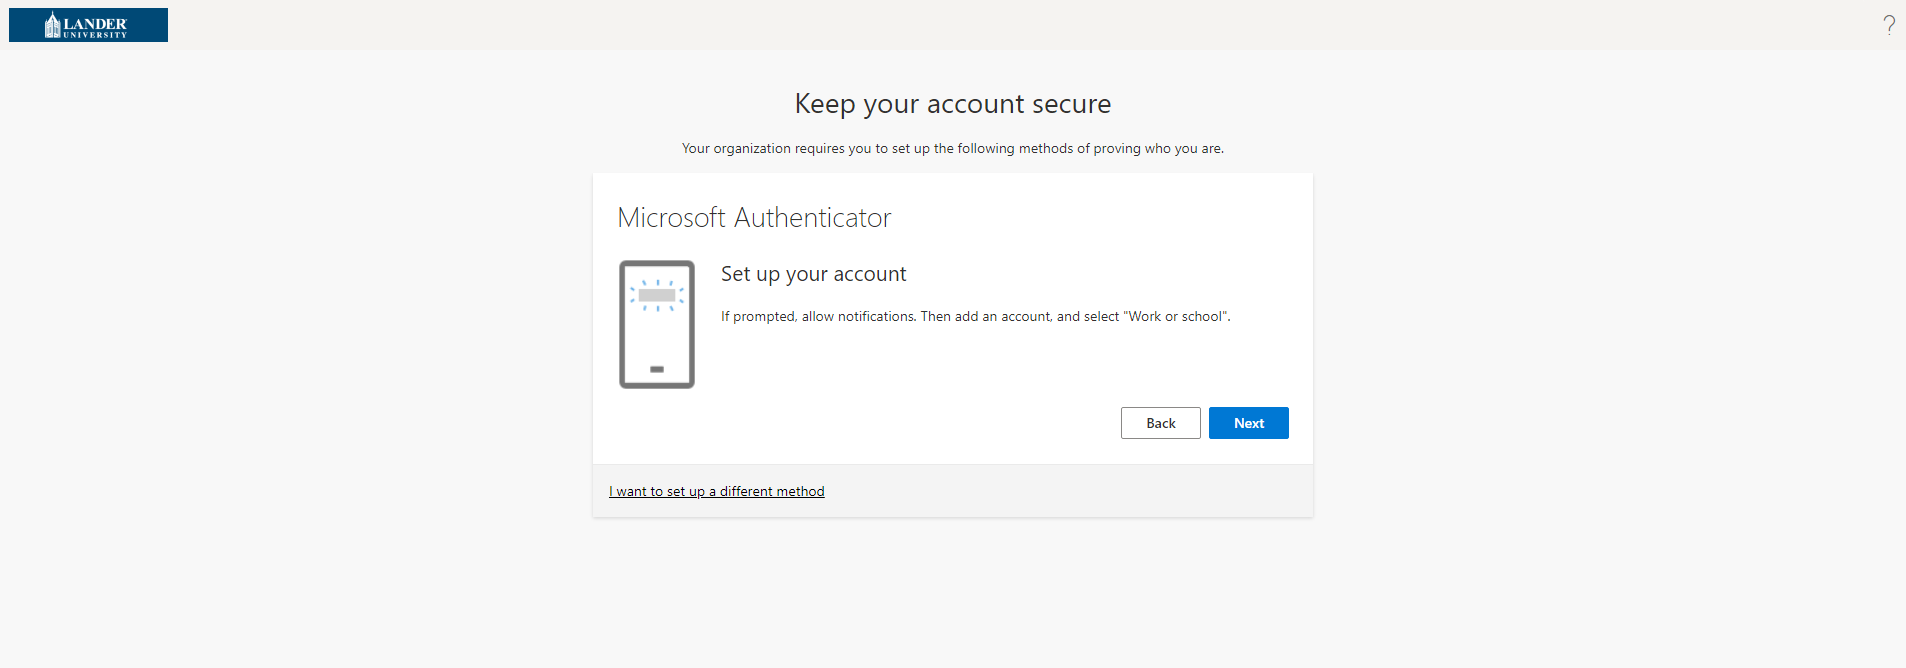
Task: Click the 'Set up your account' heading
Action: tap(813, 274)
